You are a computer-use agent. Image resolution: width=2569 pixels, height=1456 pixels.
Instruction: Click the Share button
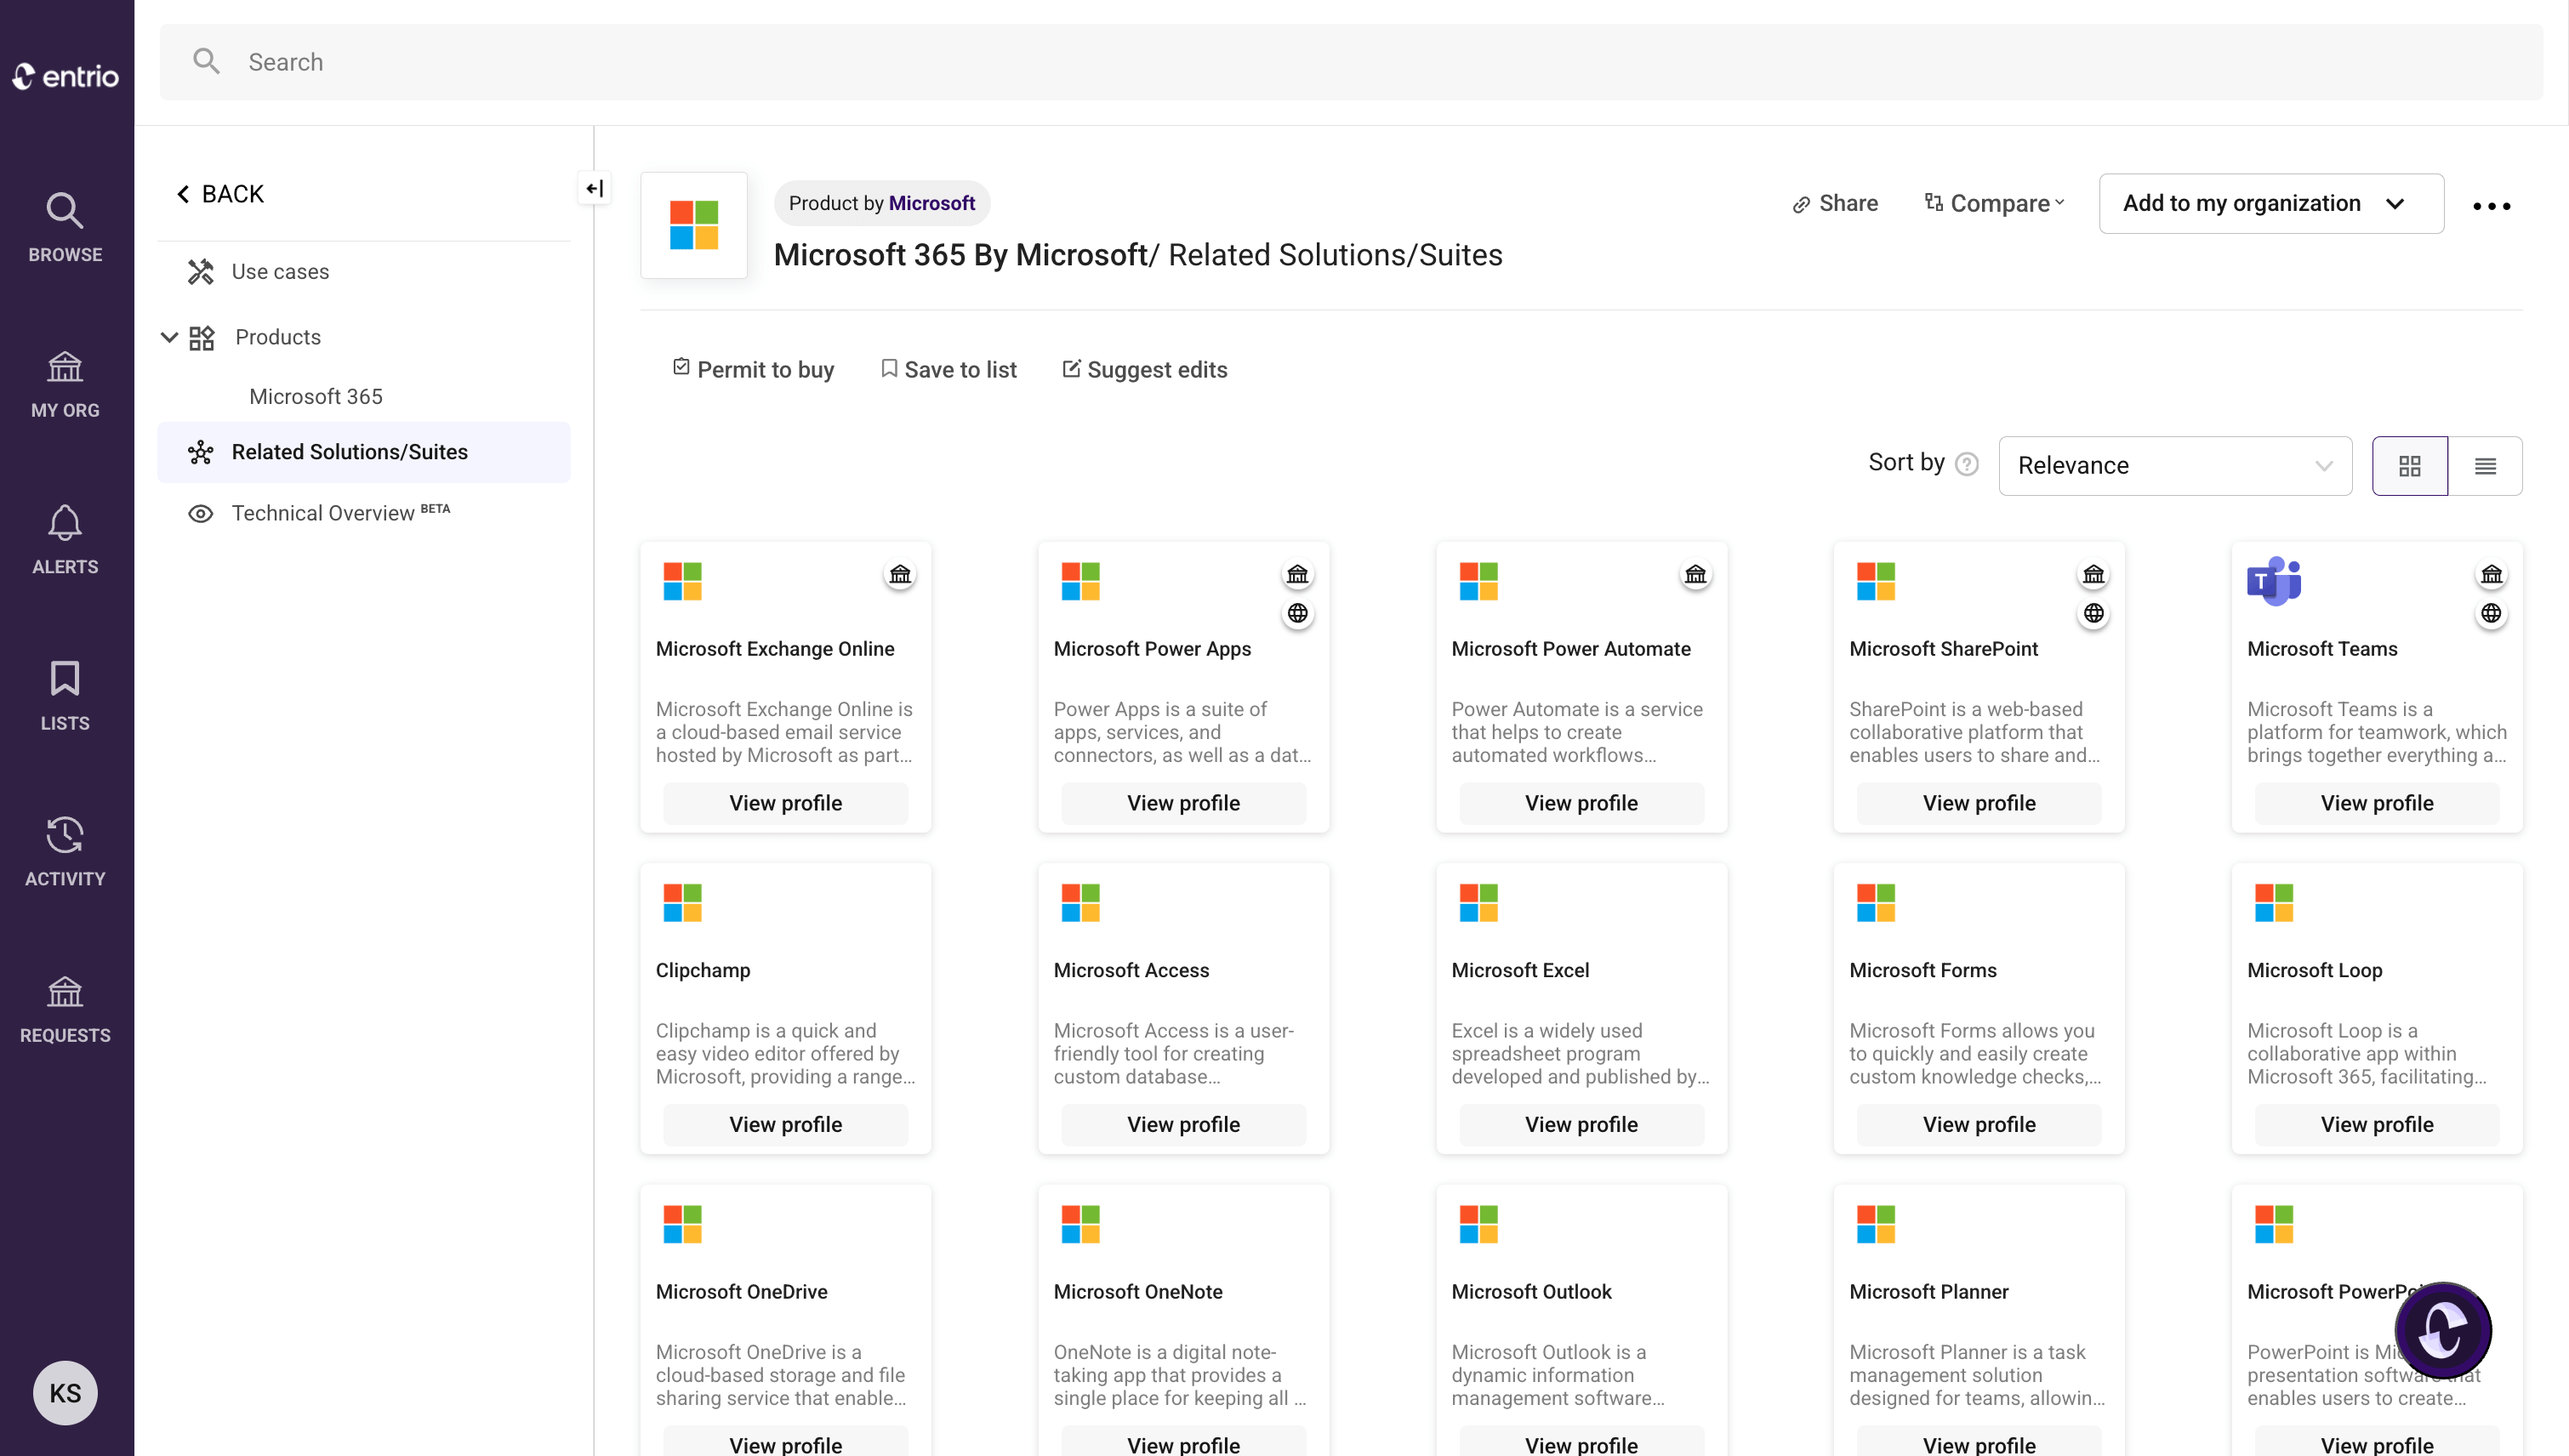1835,203
